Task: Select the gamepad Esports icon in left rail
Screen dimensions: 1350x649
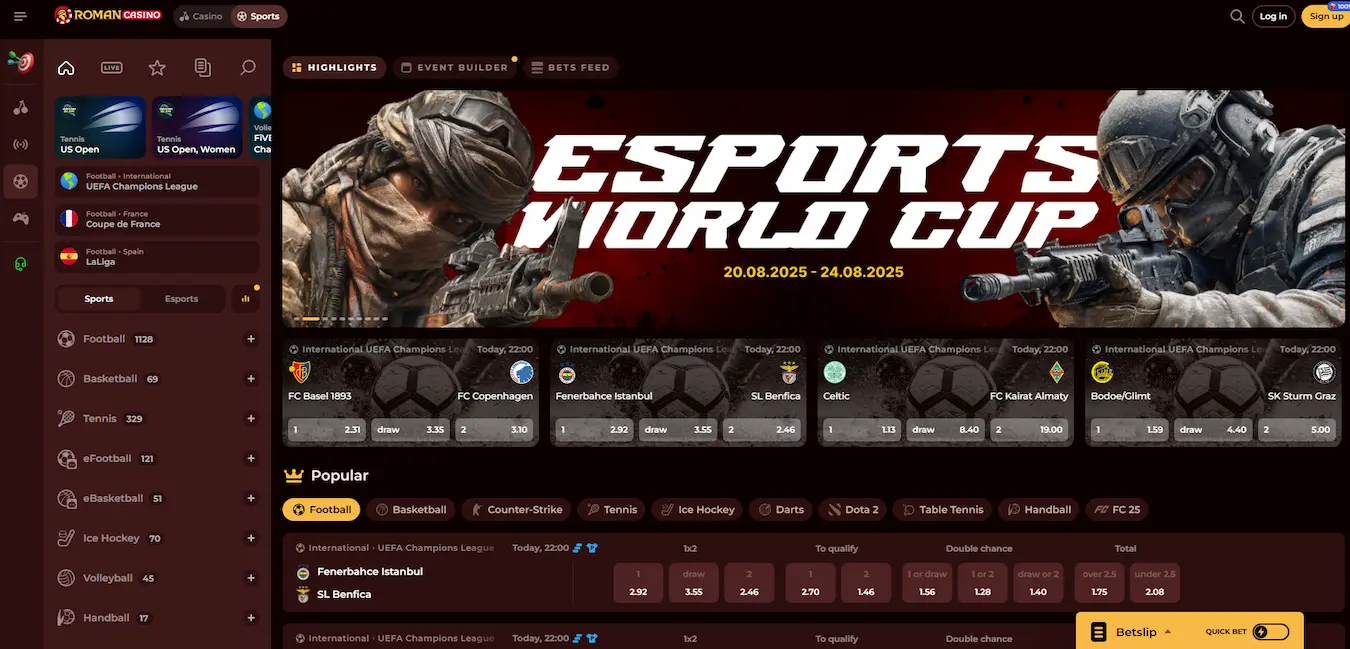Action: click(20, 218)
